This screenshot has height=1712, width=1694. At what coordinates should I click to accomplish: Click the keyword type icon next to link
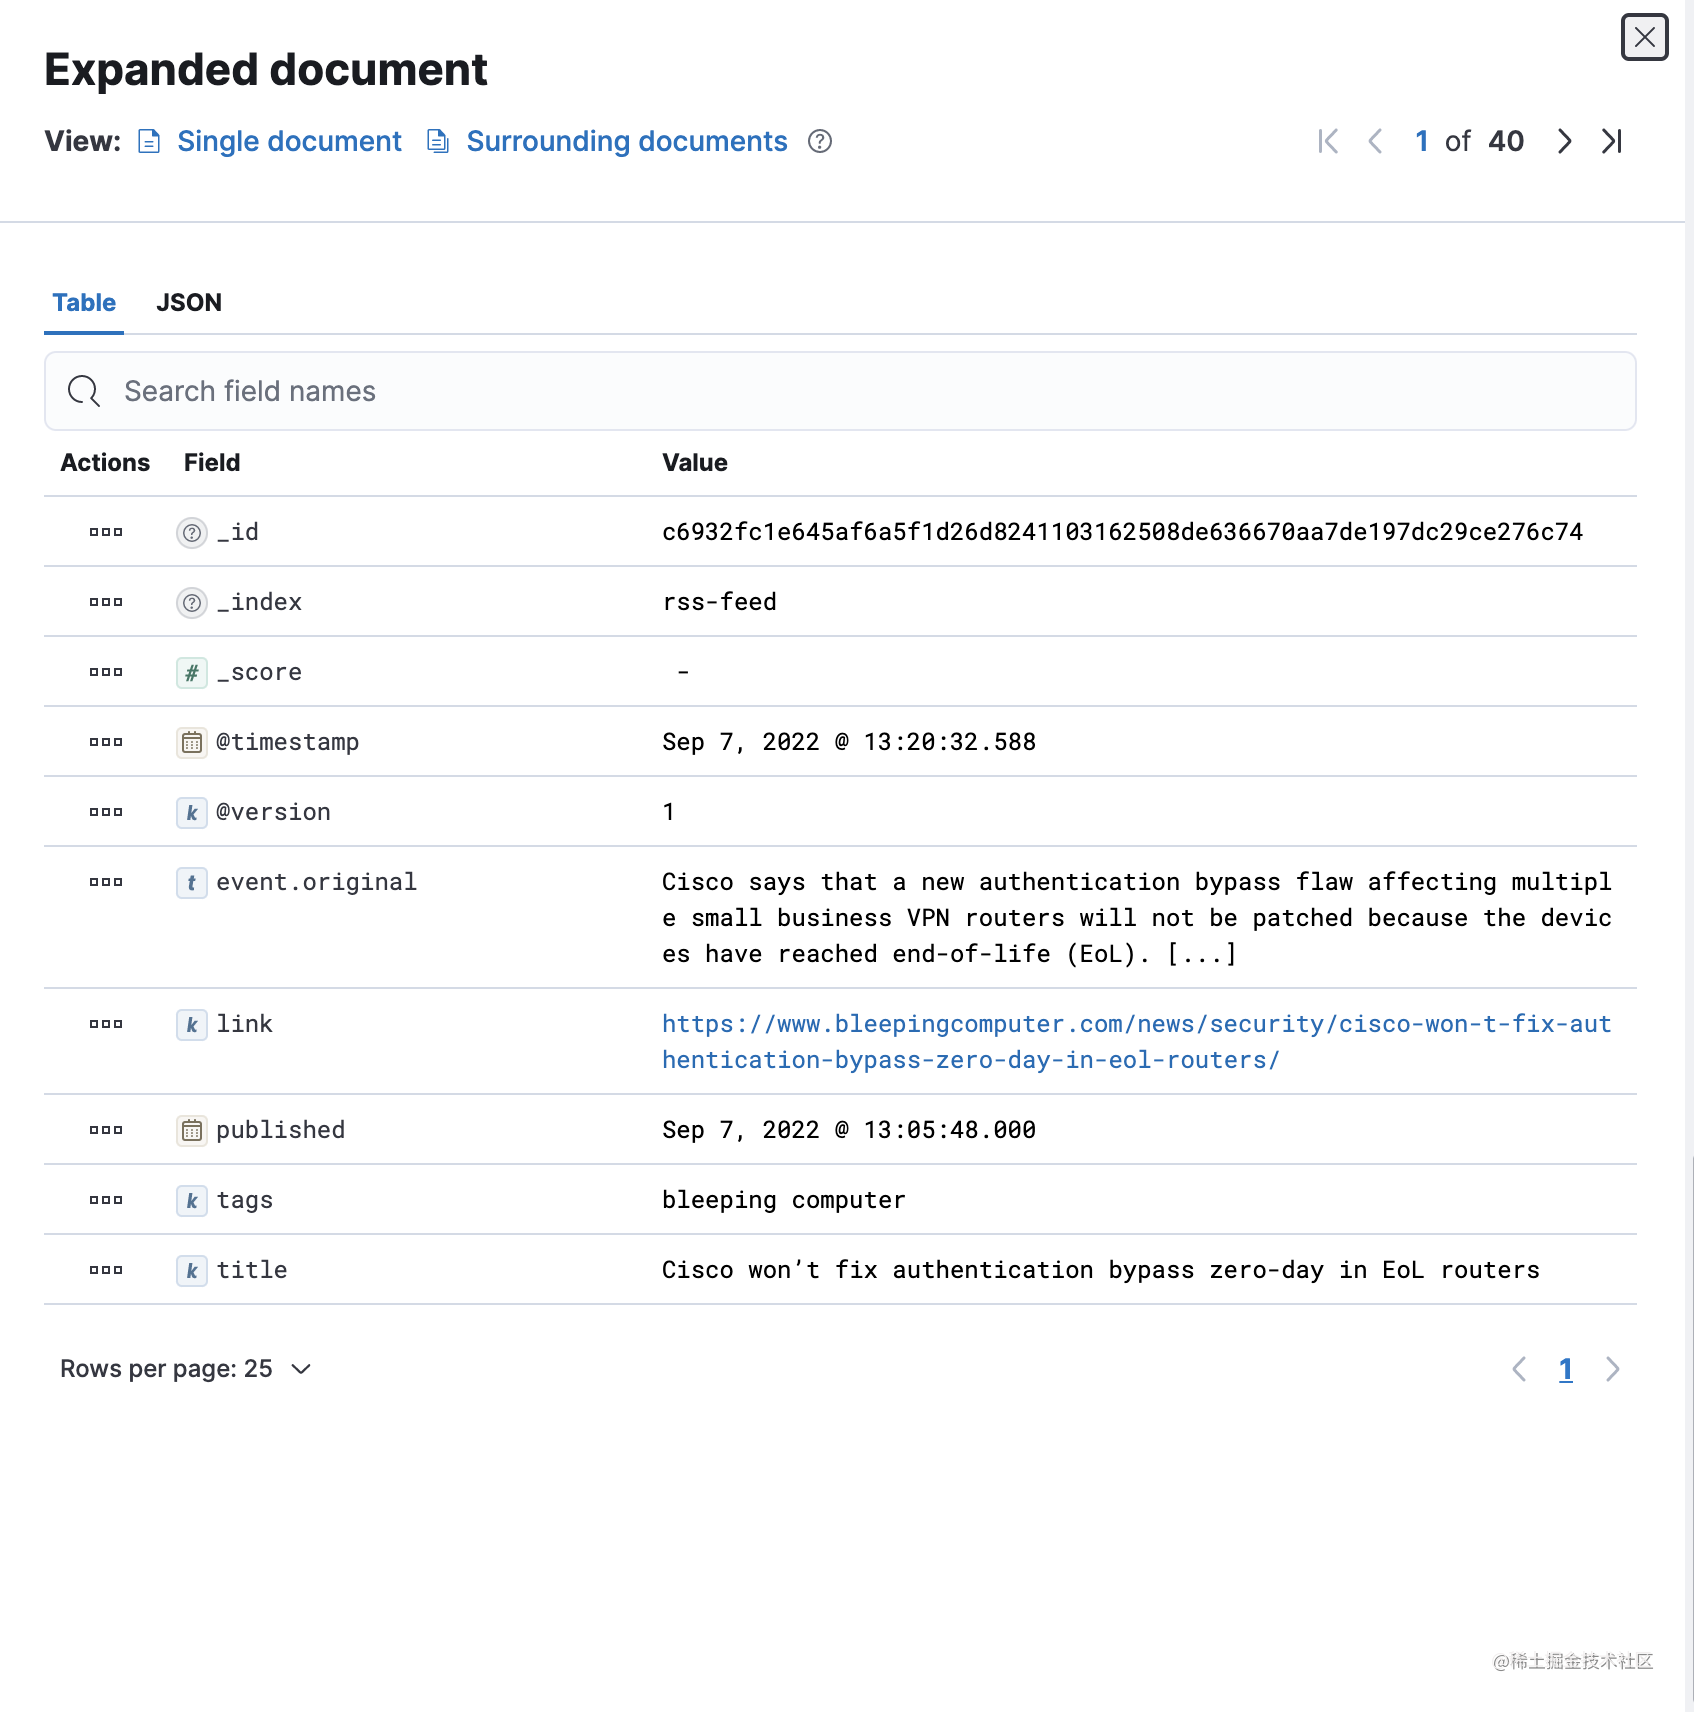192,1024
